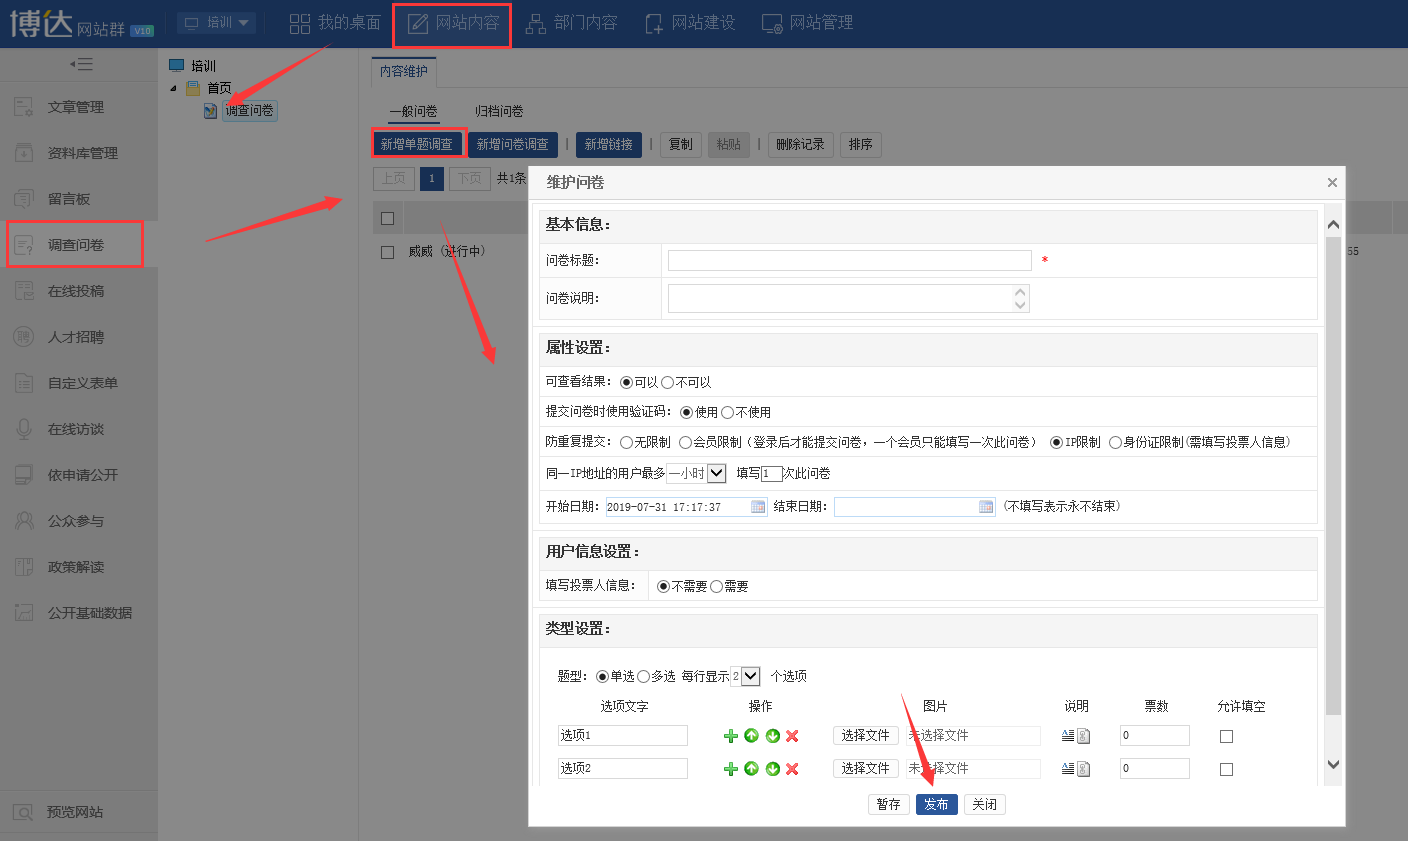
Task: Switch to the 归档问卷 tab
Action: pos(499,111)
